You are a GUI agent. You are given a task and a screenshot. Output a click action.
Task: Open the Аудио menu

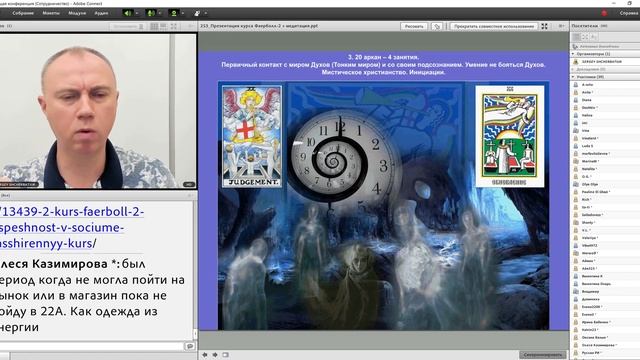101,13
